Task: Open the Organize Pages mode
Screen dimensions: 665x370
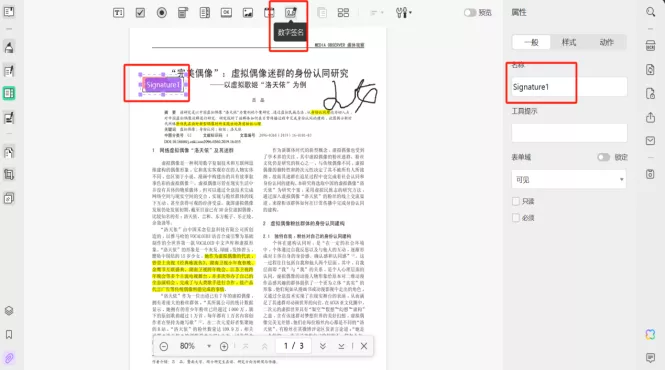Action: [9, 152]
